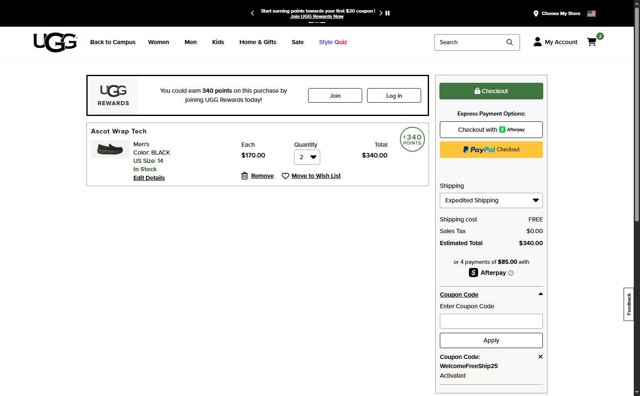Open Back to Campus menu
Viewport: 640px width, 396px height.
(x=113, y=42)
